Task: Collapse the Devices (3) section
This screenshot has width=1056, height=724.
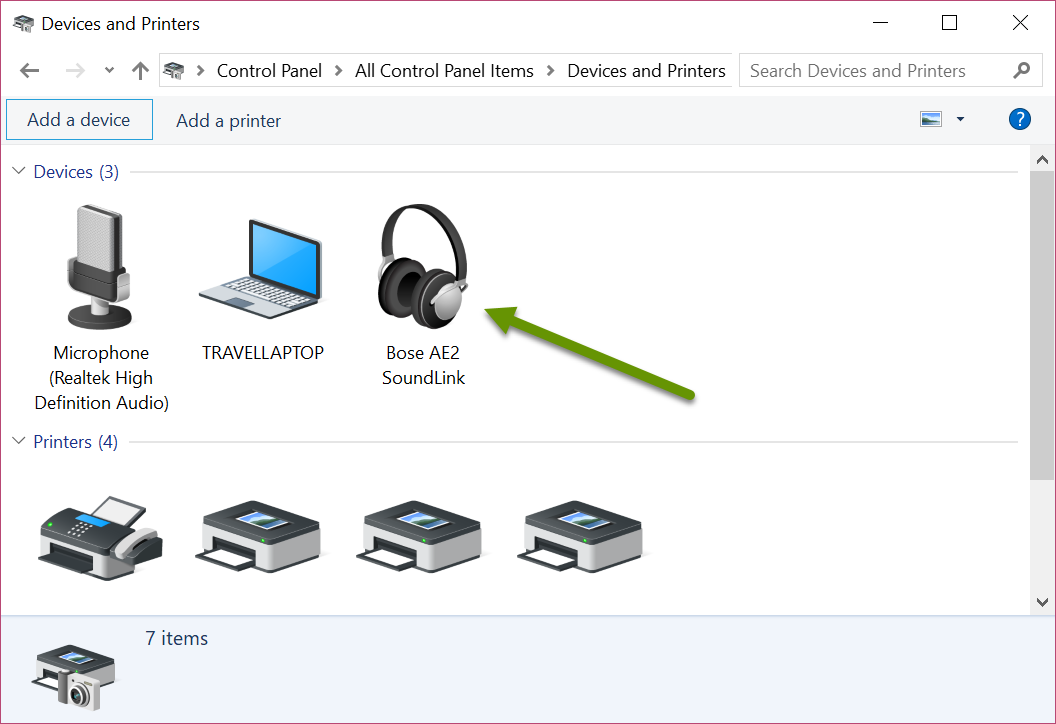Action: coord(19,171)
